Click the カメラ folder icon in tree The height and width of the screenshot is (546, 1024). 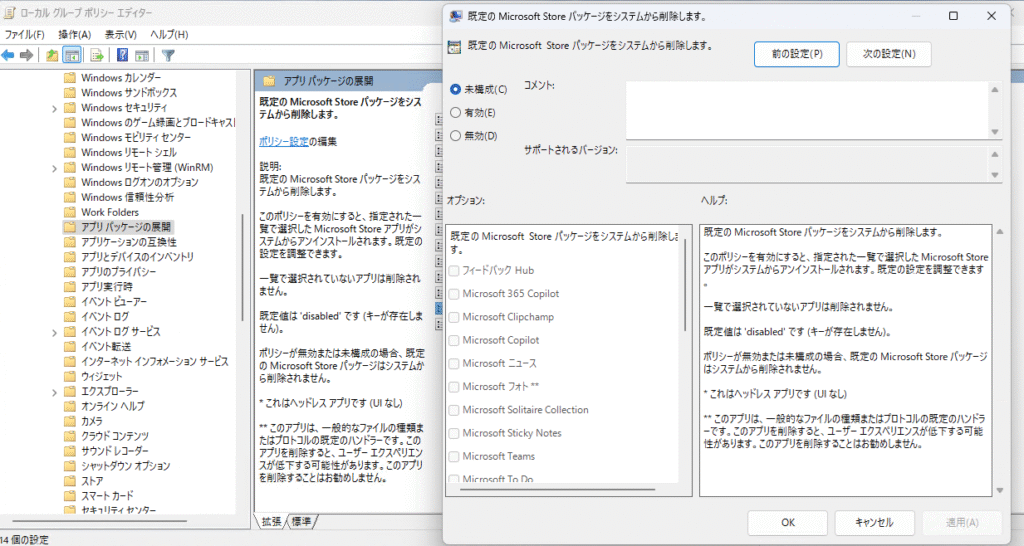(70, 421)
